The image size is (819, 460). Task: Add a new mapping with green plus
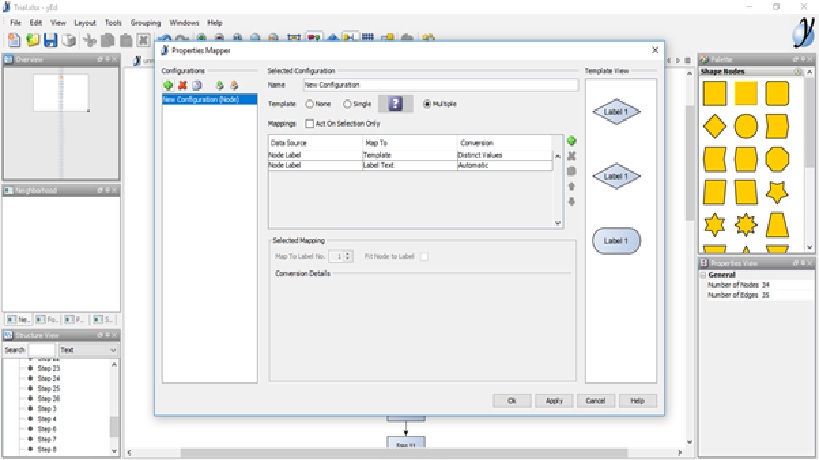click(571, 140)
